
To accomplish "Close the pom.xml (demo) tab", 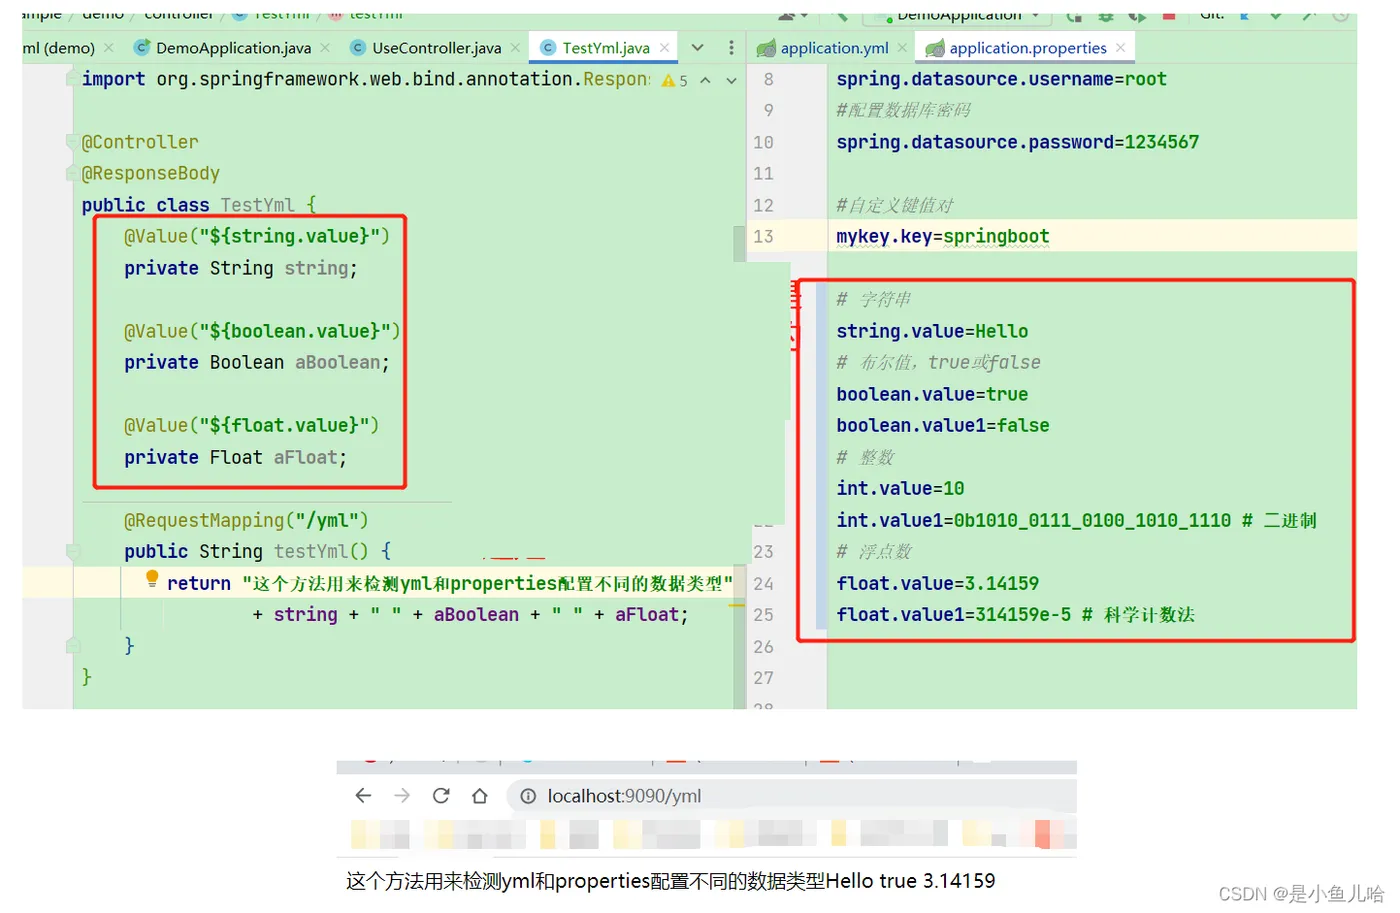I will pyautogui.click(x=109, y=48).
